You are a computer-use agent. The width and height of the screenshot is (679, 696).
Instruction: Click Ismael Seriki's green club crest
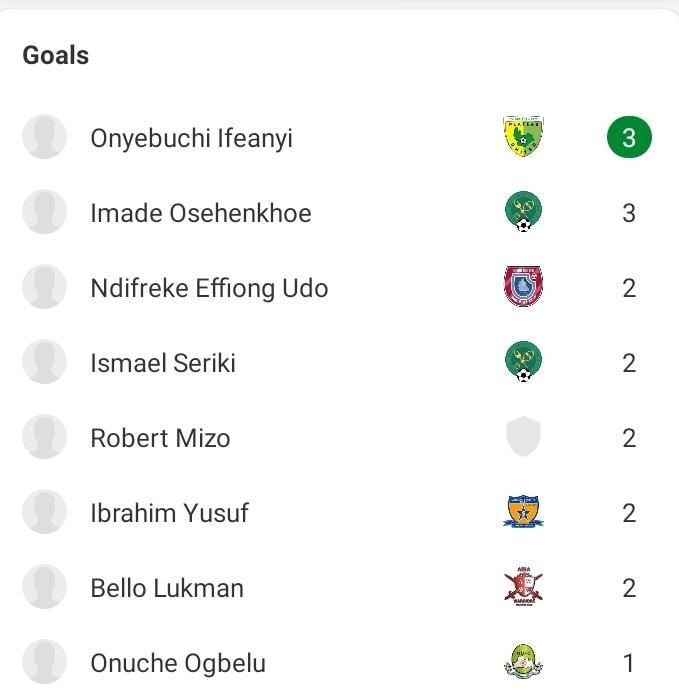click(x=523, y=363)
